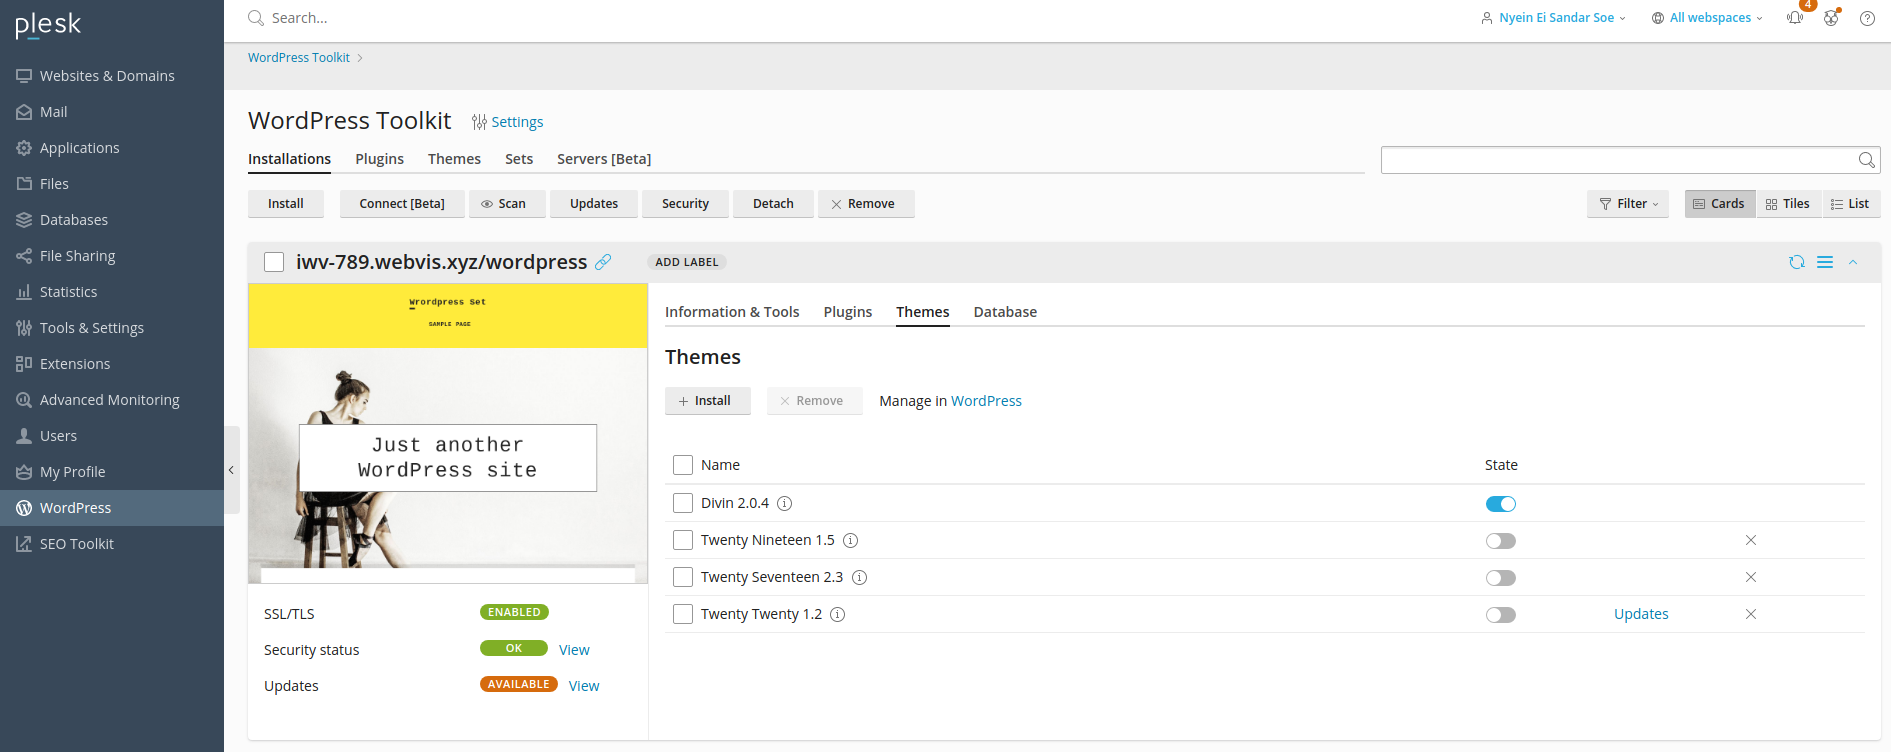The image size is (1891, 752).
Task: Click the Updates link for Twenty Twenty
Action: click(1641, 614)
